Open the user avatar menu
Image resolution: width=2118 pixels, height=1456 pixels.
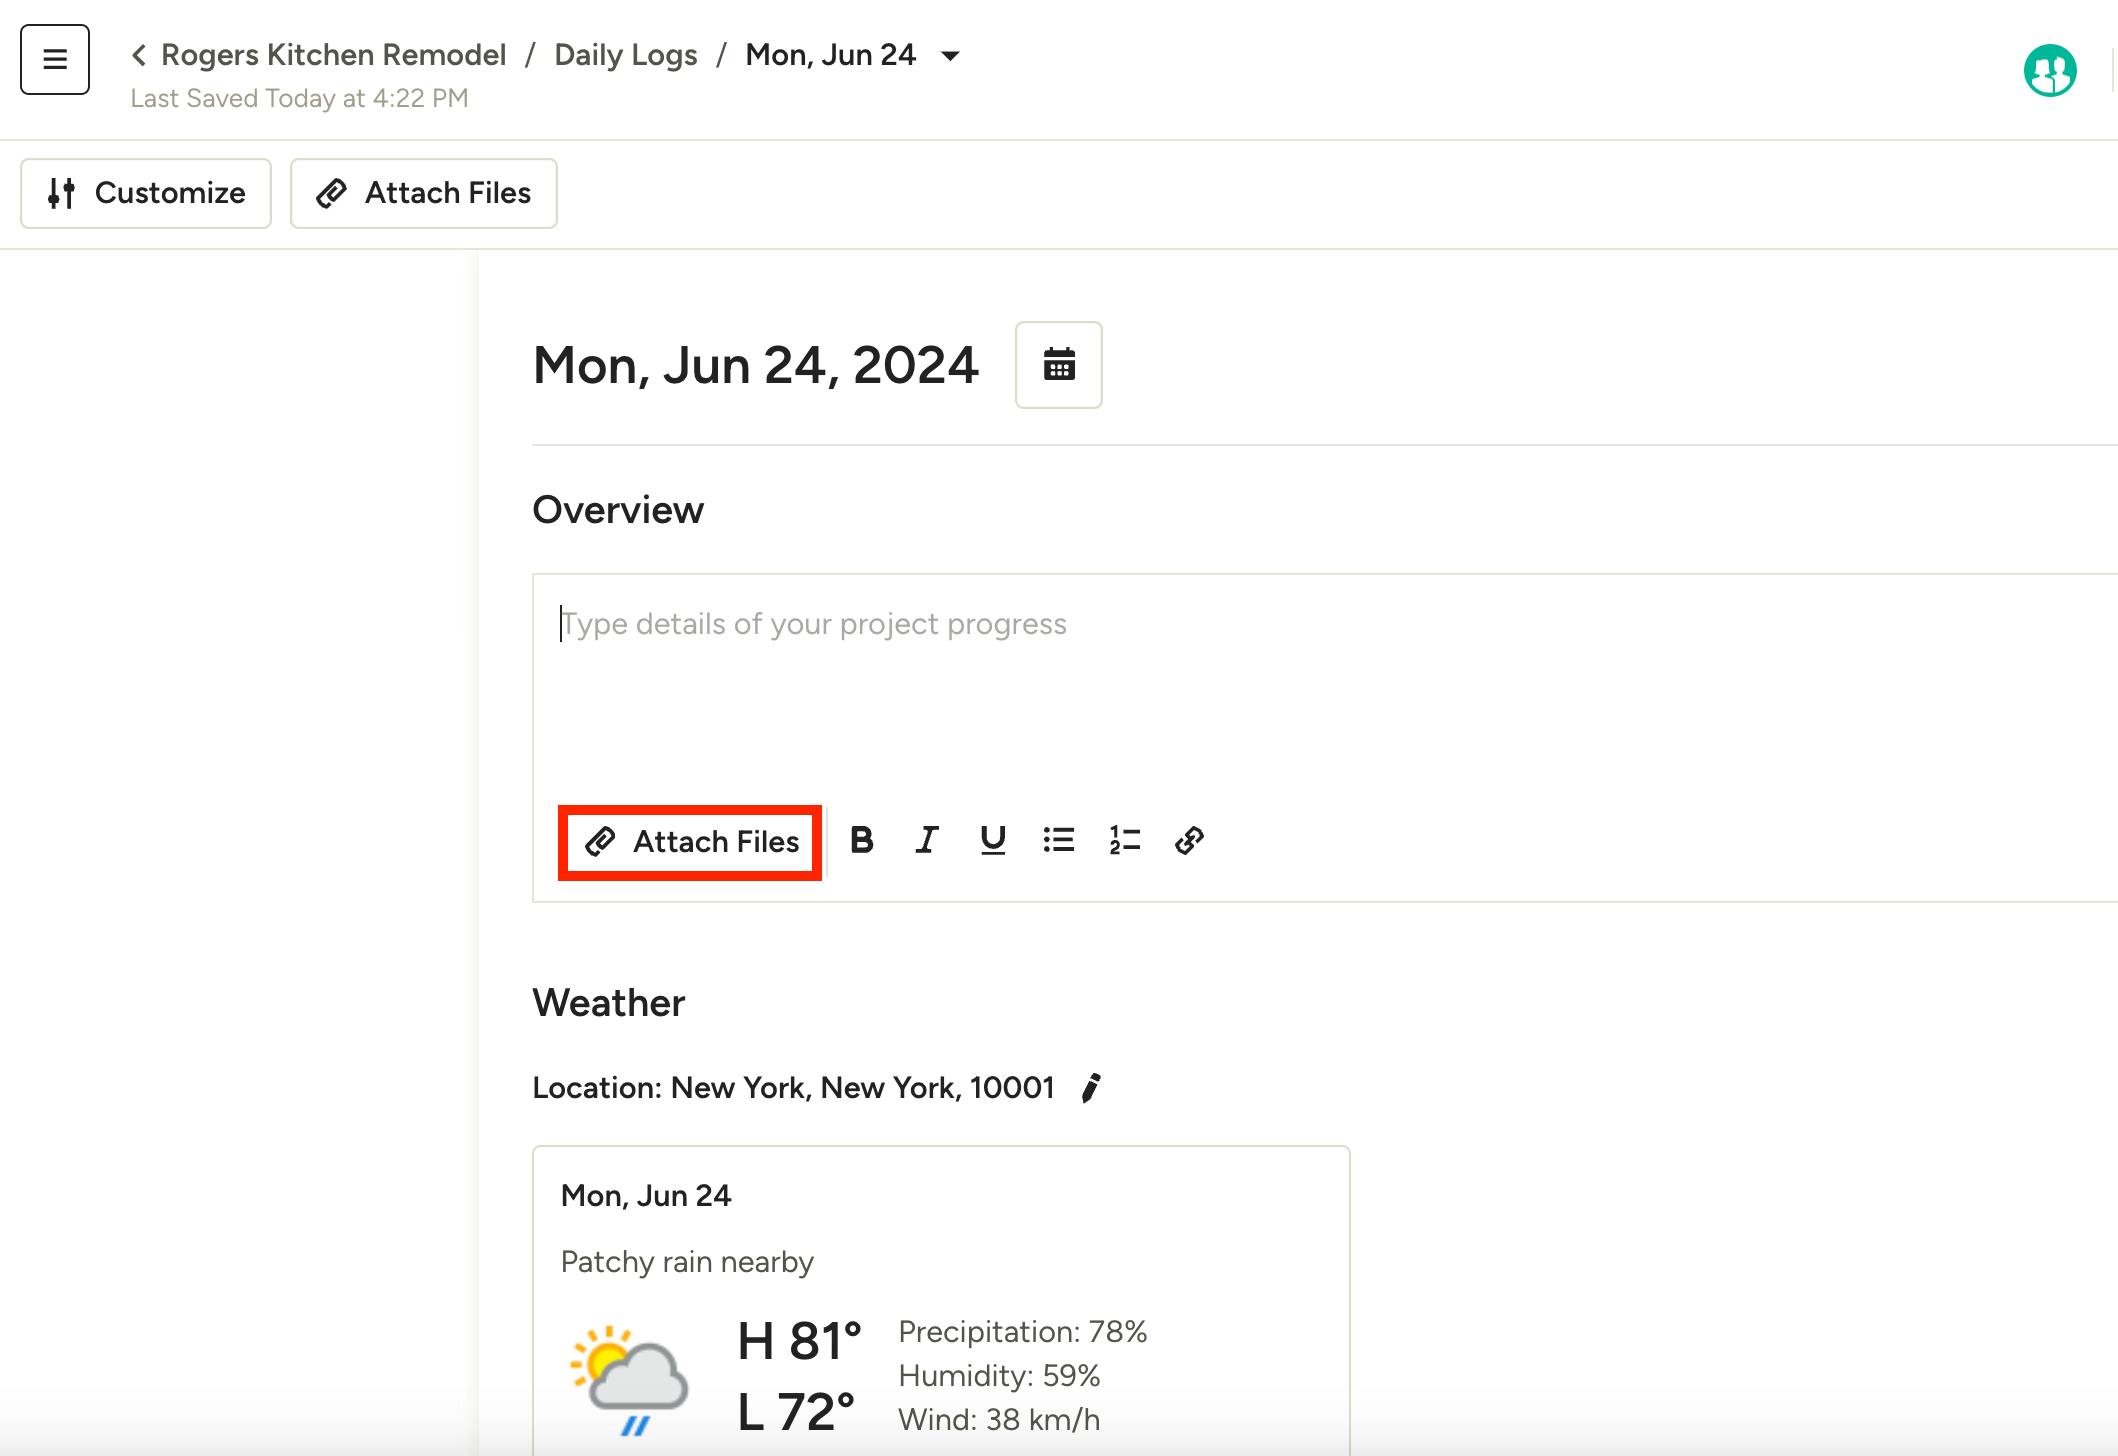pyautogui.click(x=2049, y=71)
